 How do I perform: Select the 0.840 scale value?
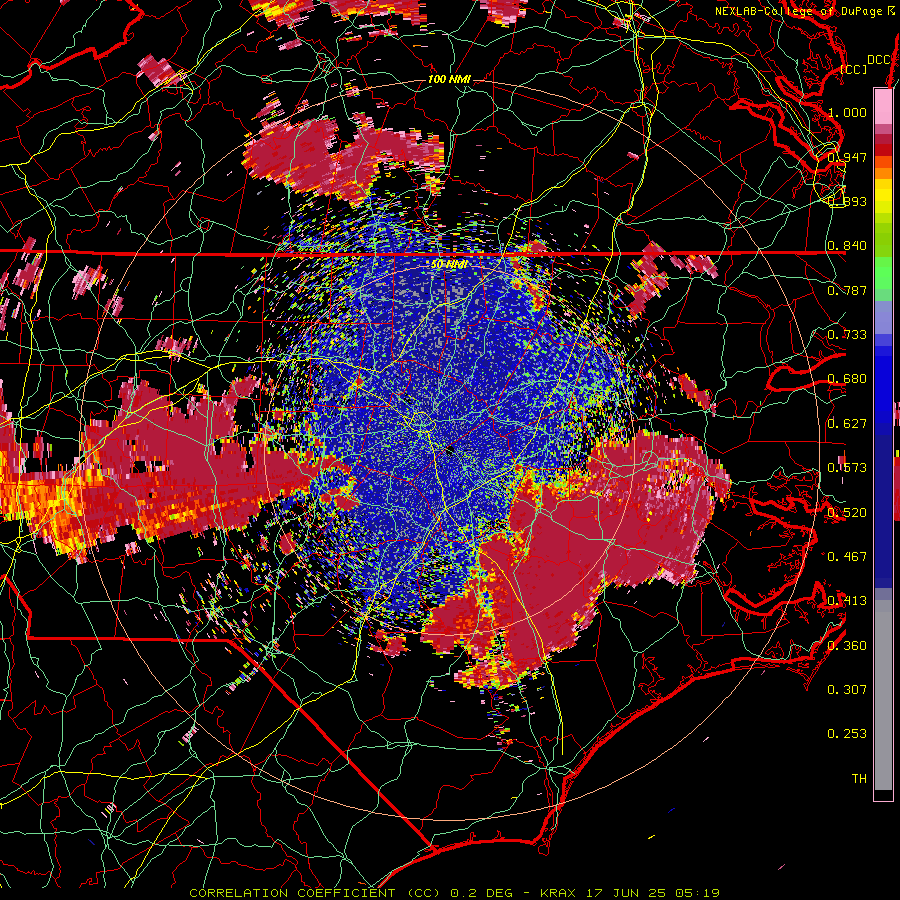[x=847, y=246]
